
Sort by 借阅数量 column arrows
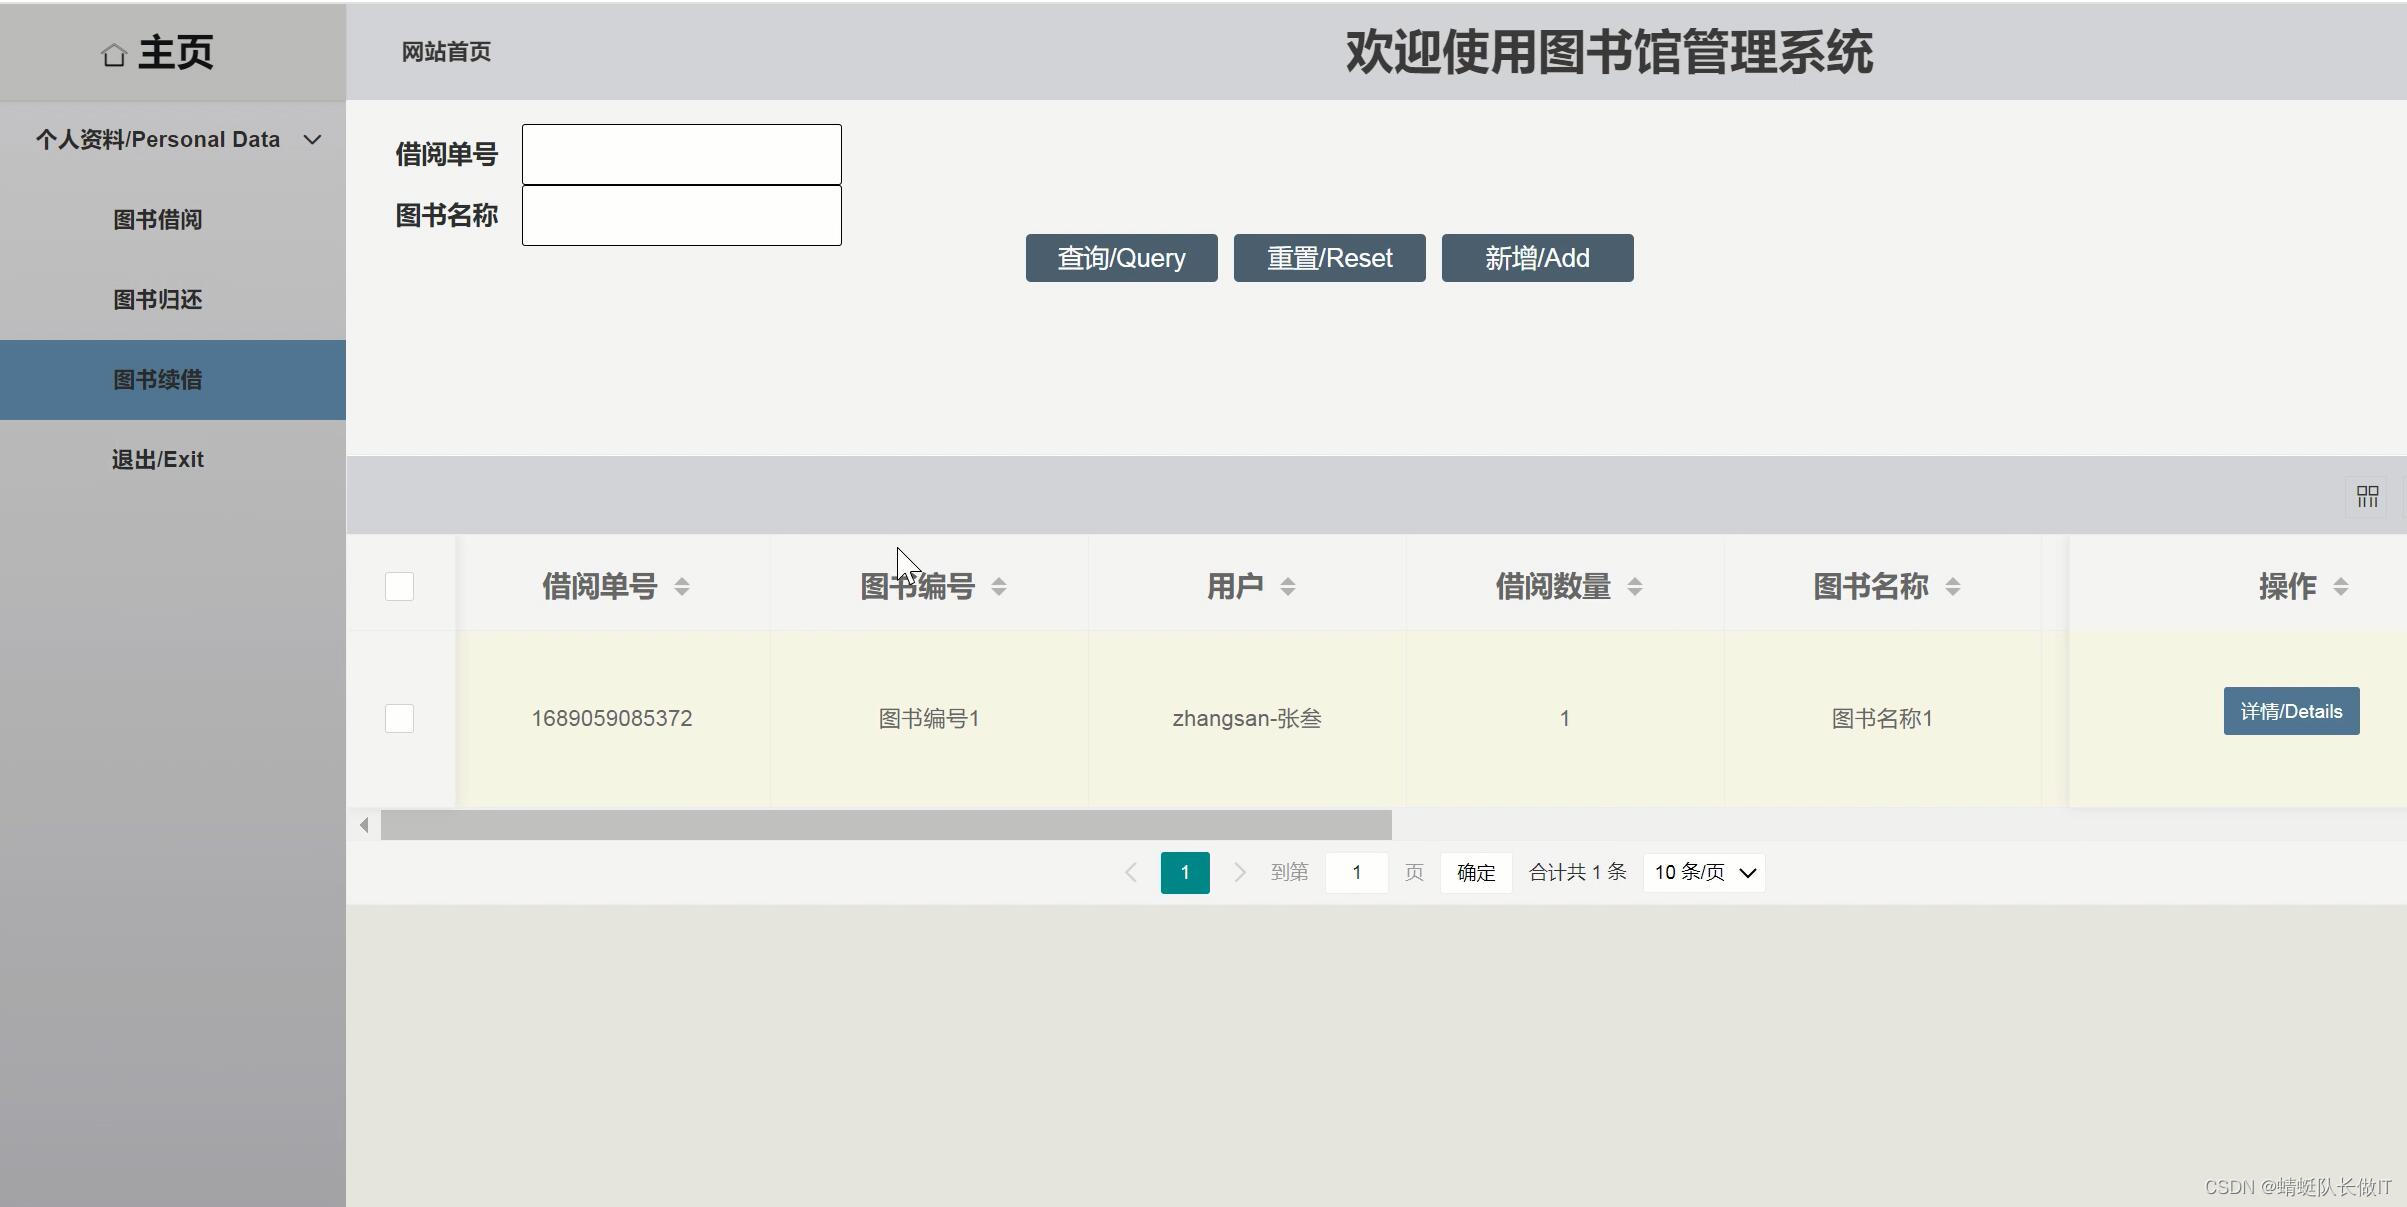coord(1635,587)
